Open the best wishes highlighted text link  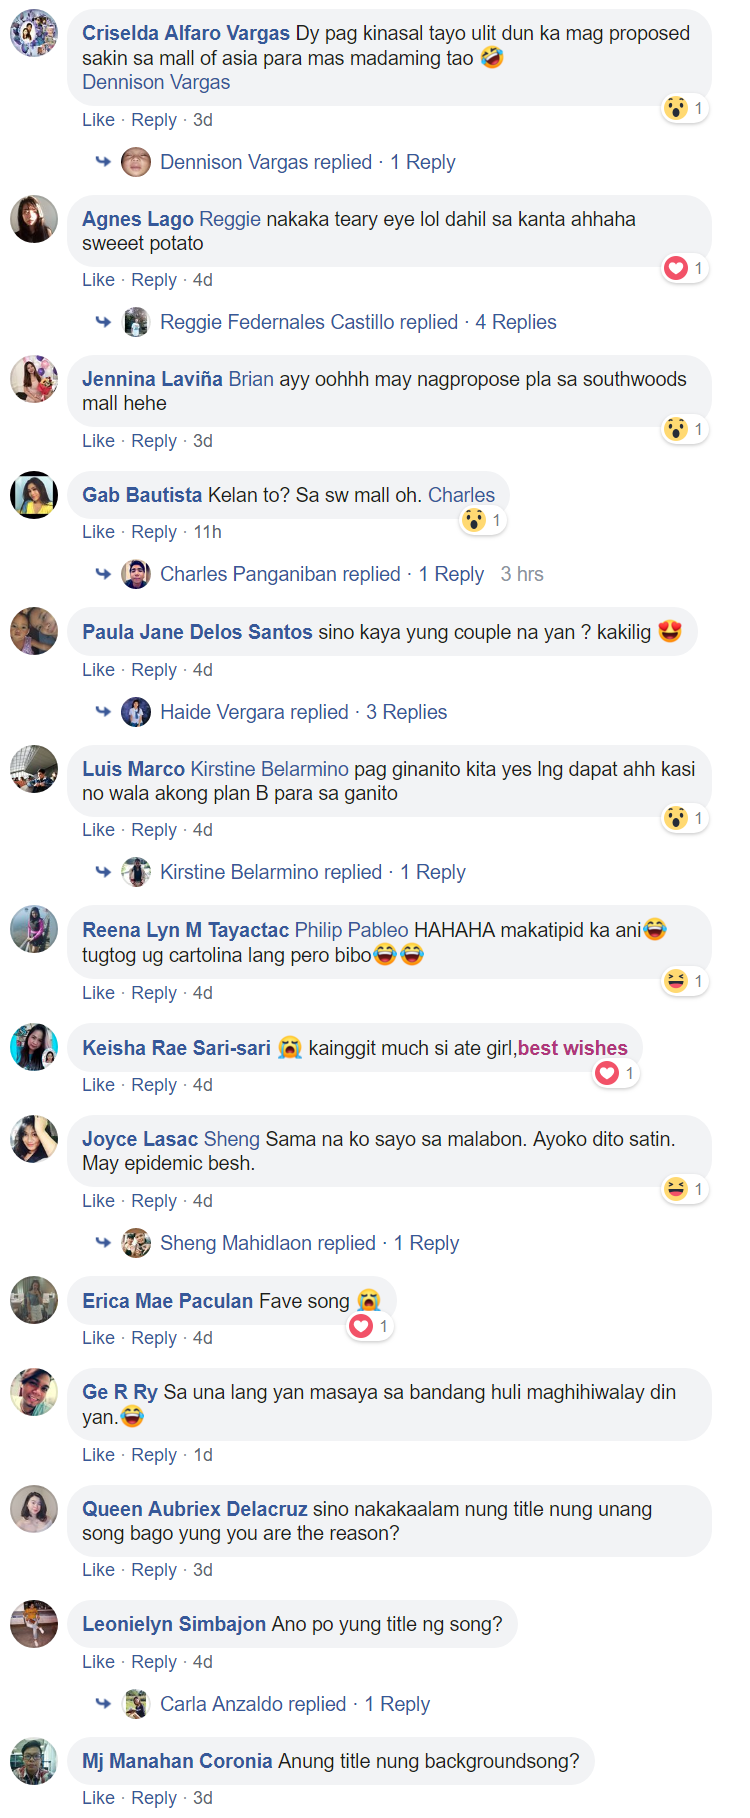pyautogui.click(x=573, y=1048)
